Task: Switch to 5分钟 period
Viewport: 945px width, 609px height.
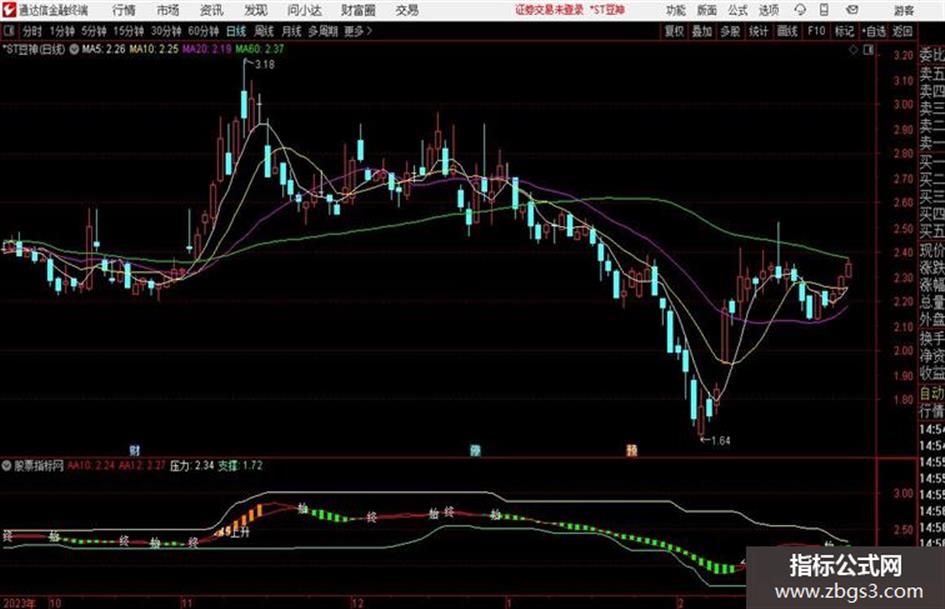Action: (x=94, y=31)
